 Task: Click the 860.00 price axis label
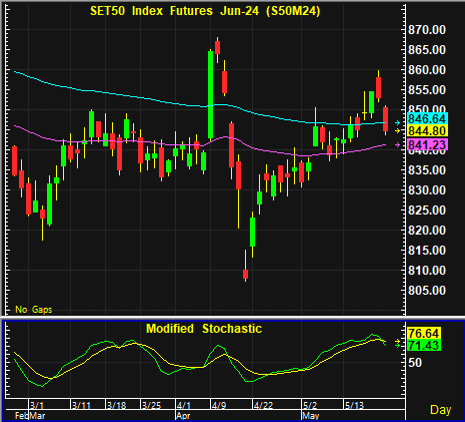[x=427, y=70]
